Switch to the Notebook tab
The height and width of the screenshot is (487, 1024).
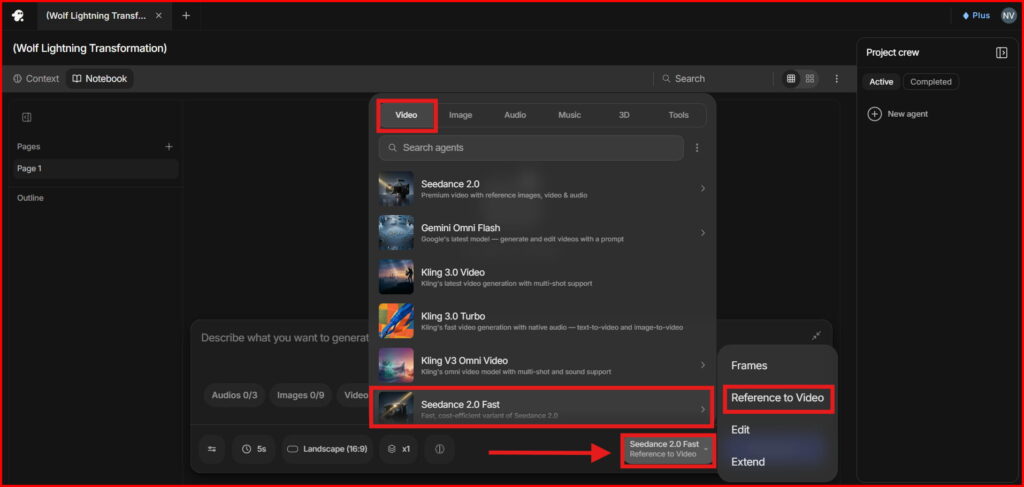pyautogui.click(x=100, y=78)
